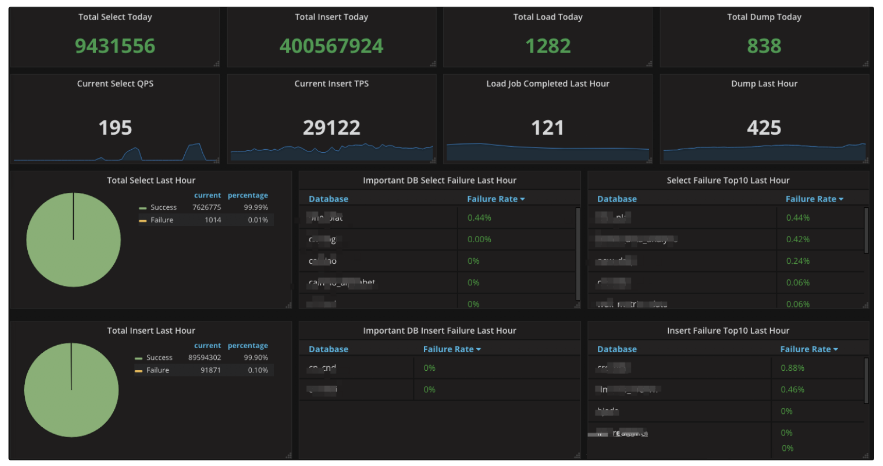Click sort arrow on Select Failure Top10 Failure Rate
883x466 pixels.
[841, 199]
